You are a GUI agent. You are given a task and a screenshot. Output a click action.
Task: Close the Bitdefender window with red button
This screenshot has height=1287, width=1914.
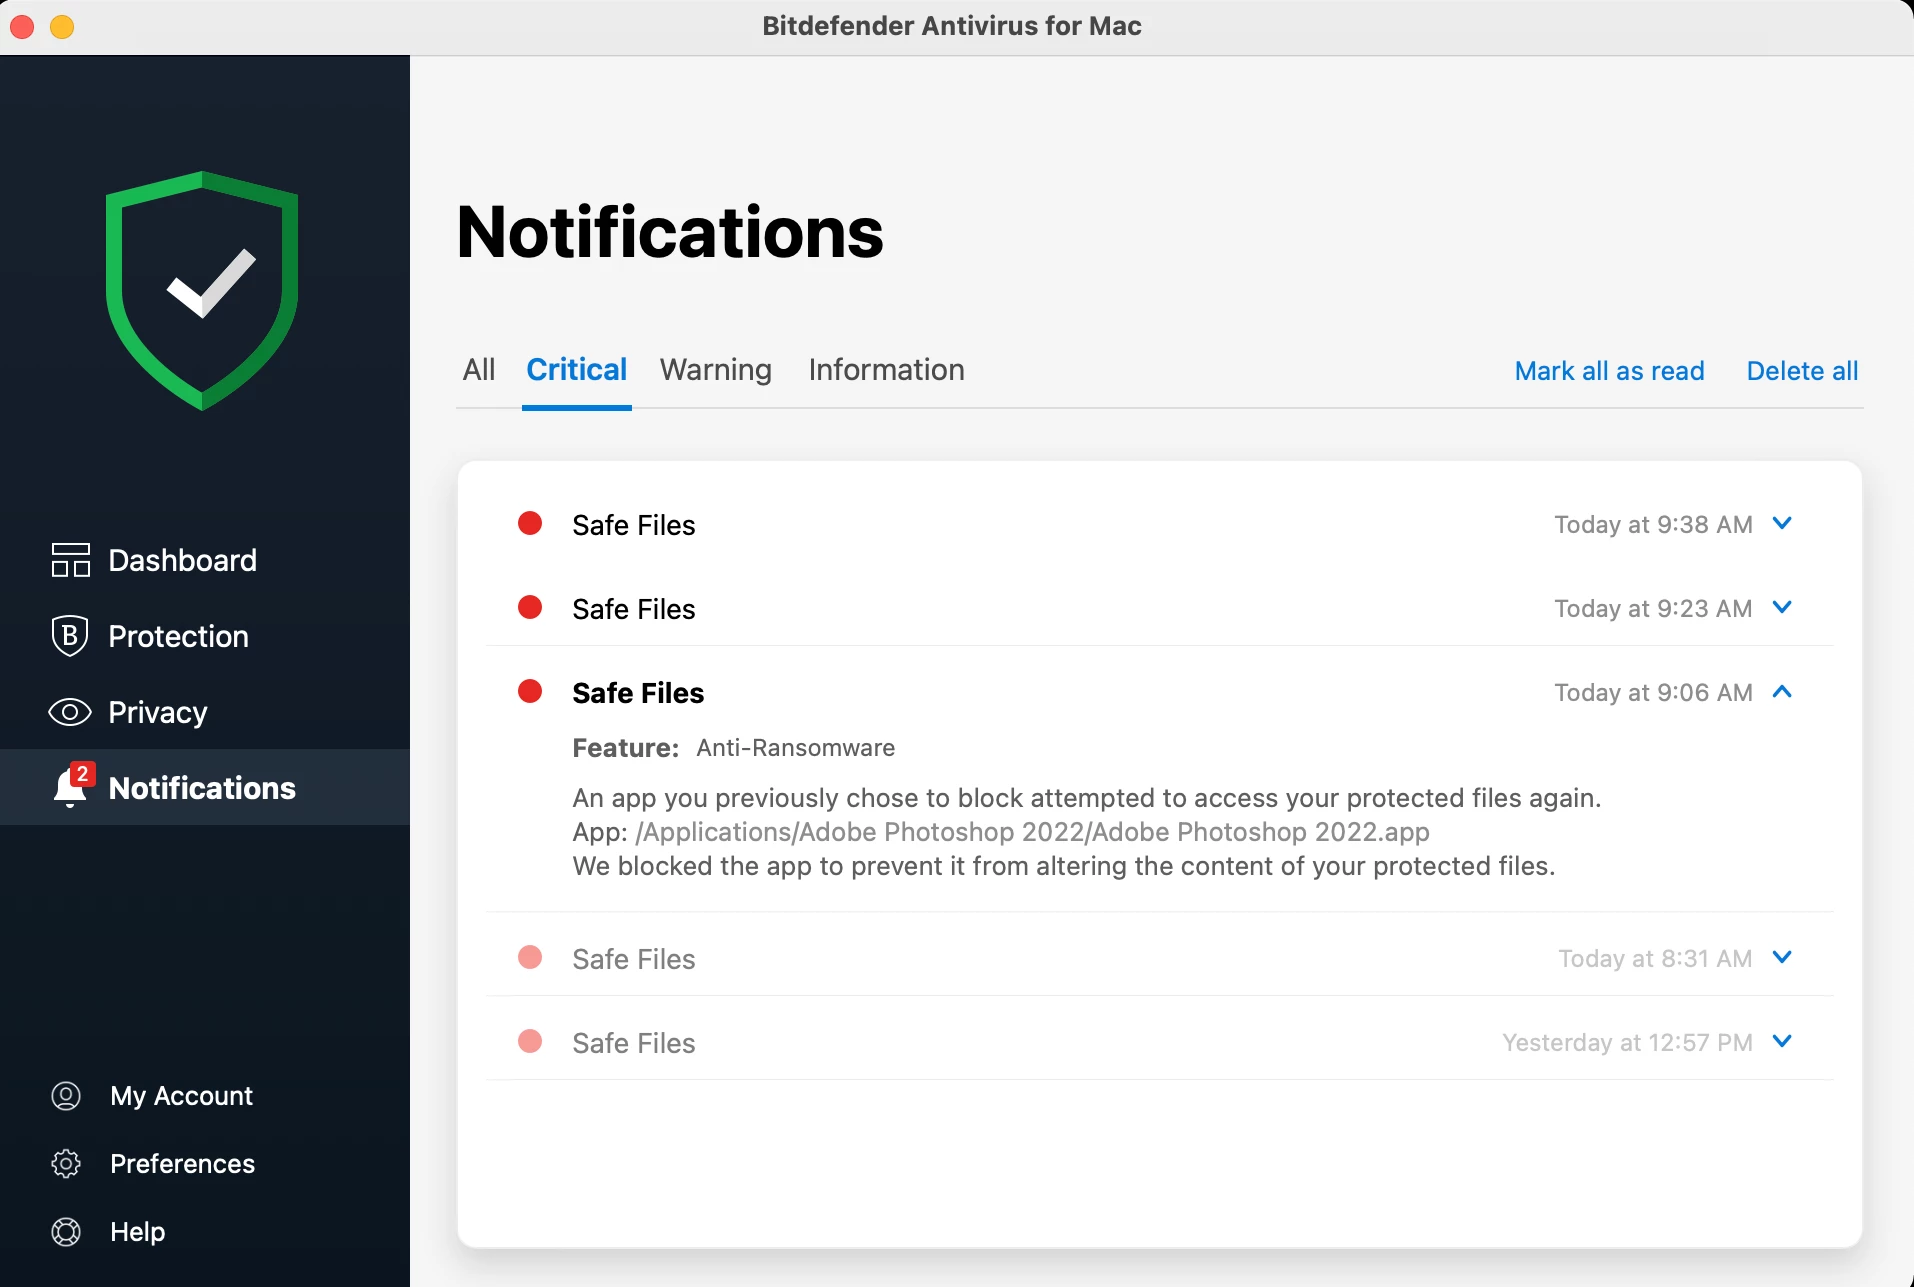click(x=22, y=27)
